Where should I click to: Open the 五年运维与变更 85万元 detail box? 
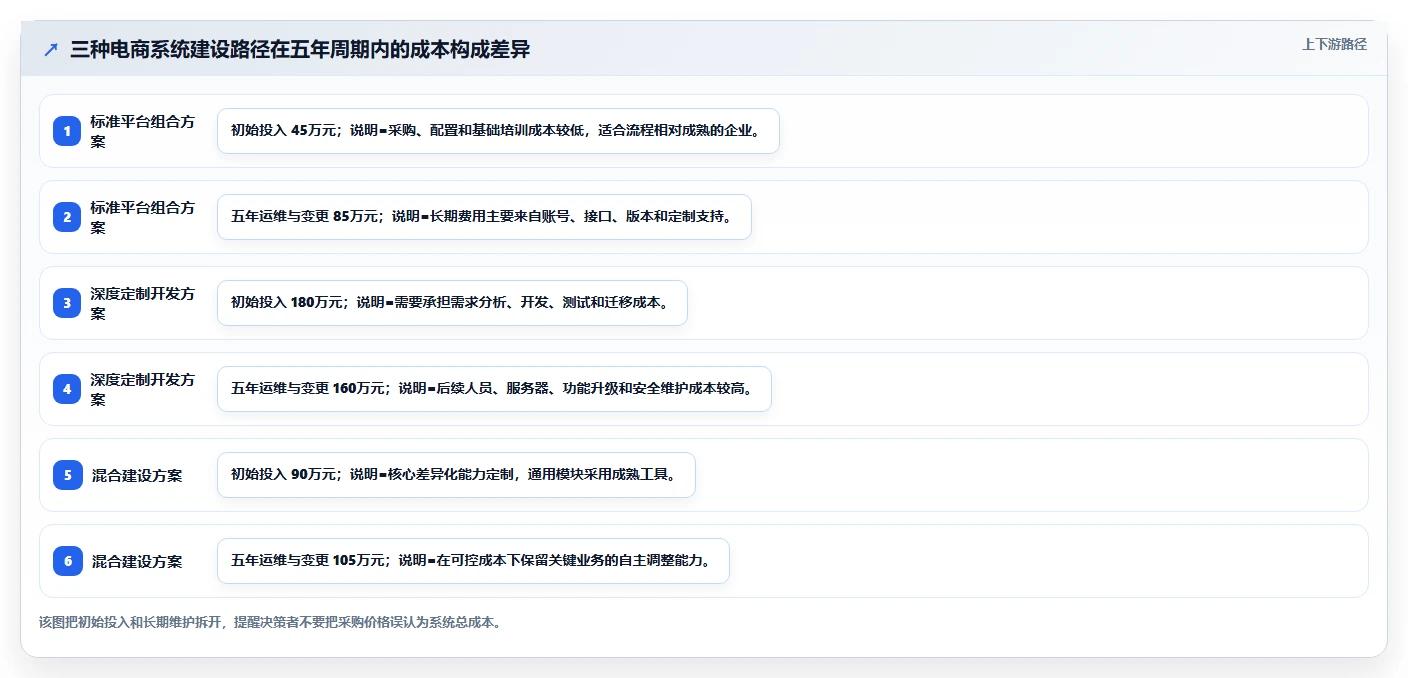coord(484,217)
